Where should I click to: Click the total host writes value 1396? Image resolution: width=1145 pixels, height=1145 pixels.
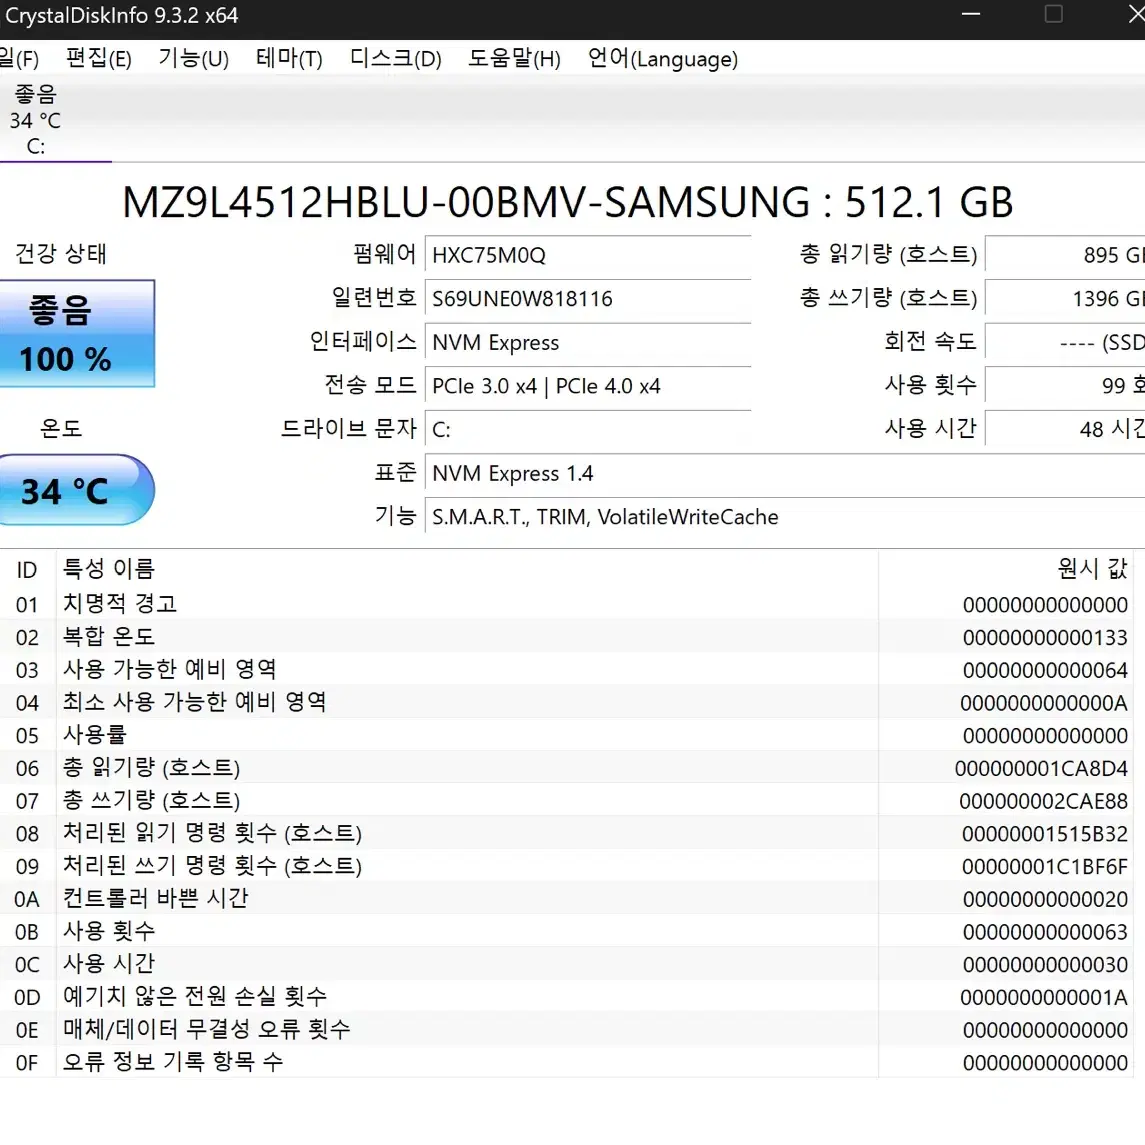1065,299
